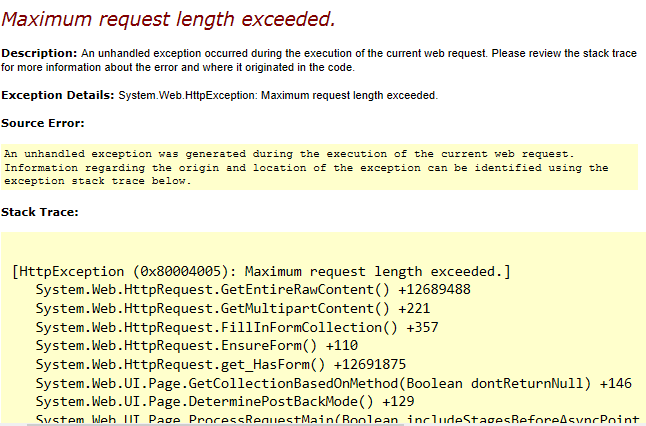Click the 'Exception Details:' label
The height and width of the screenshot is (426, 646).
(57, 95)
